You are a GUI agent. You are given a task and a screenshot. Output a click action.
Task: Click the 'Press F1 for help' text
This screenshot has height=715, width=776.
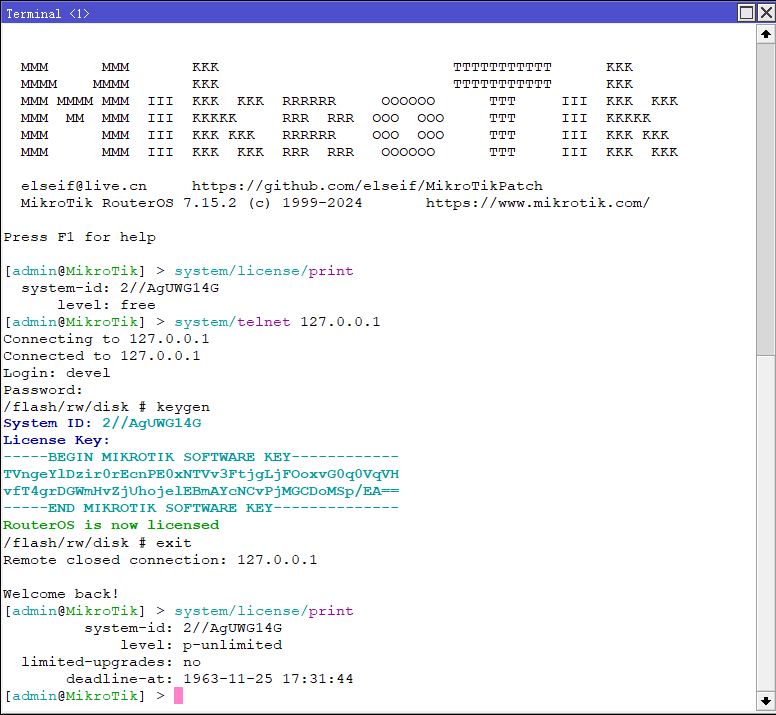point(80,237)
